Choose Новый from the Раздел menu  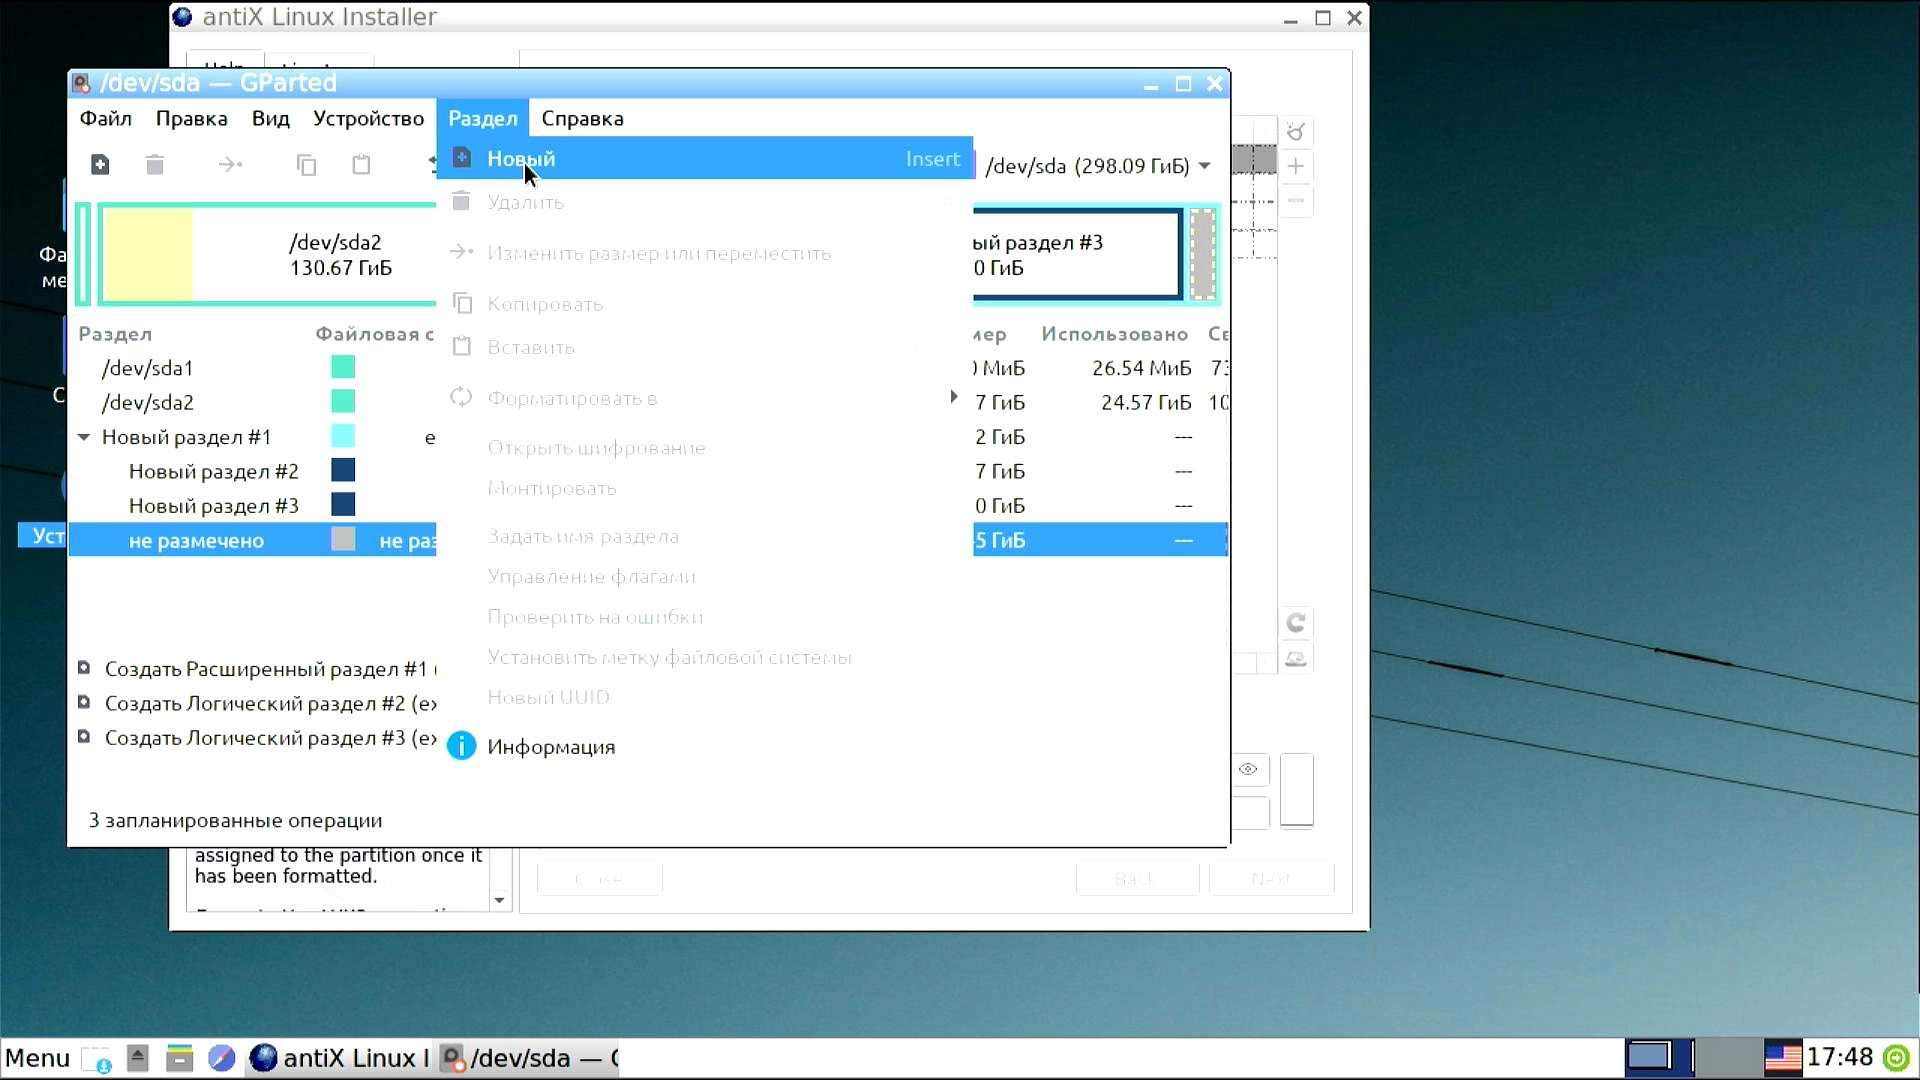click(705, 159)
